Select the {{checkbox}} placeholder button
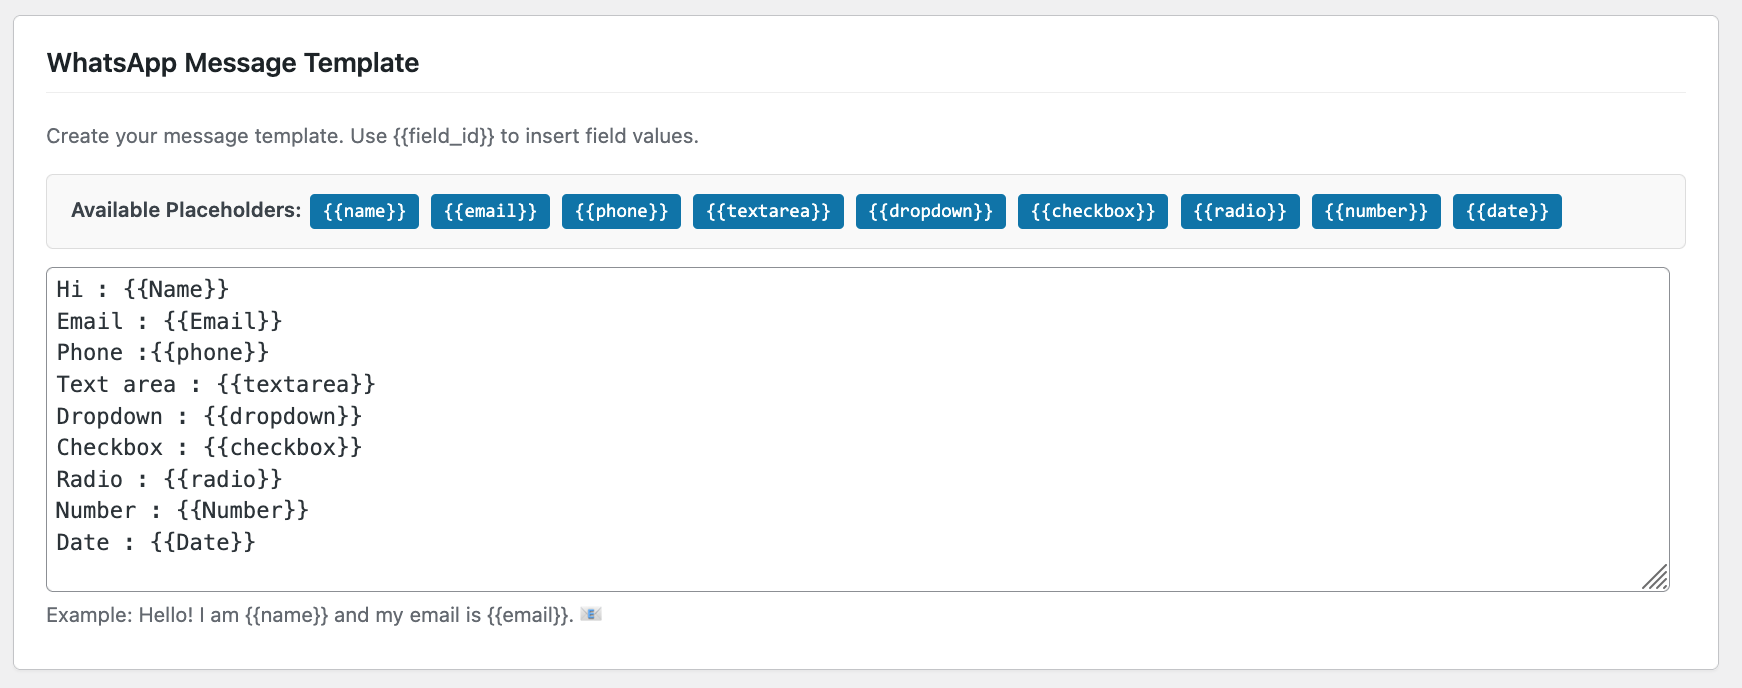The width and height of the screenshot is (1742, 688). coord(1092,211)
